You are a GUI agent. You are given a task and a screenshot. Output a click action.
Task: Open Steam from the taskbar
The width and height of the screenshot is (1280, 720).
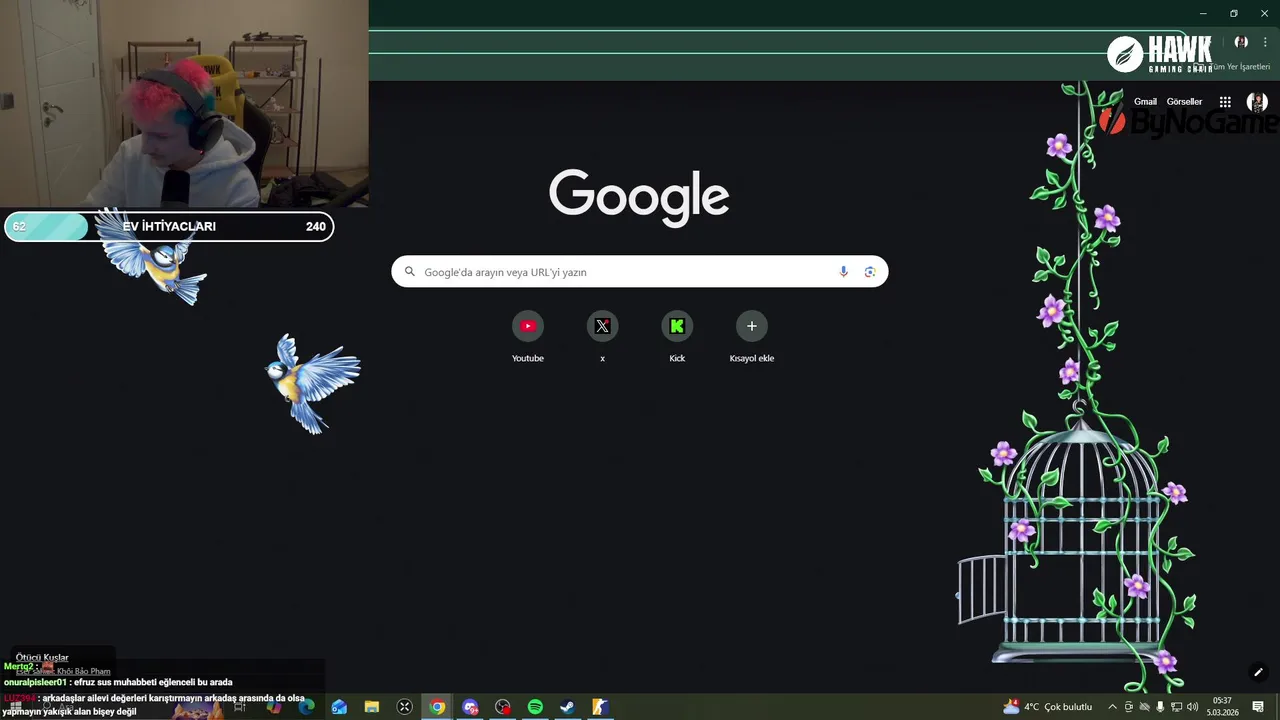tap(567, 707)
